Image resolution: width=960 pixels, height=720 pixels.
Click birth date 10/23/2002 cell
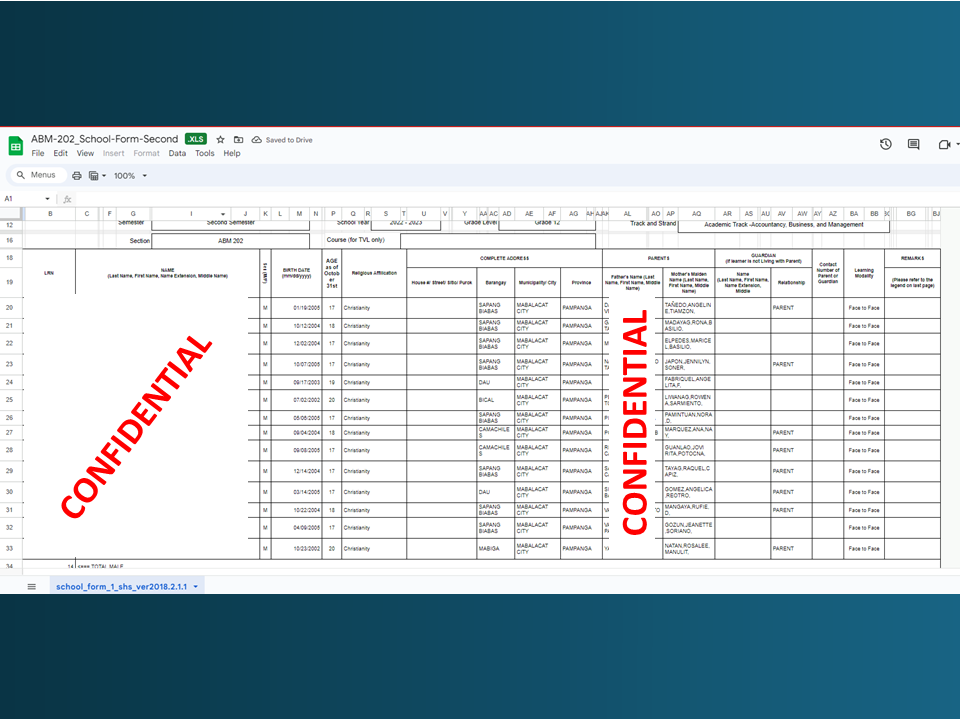(296, 549)
